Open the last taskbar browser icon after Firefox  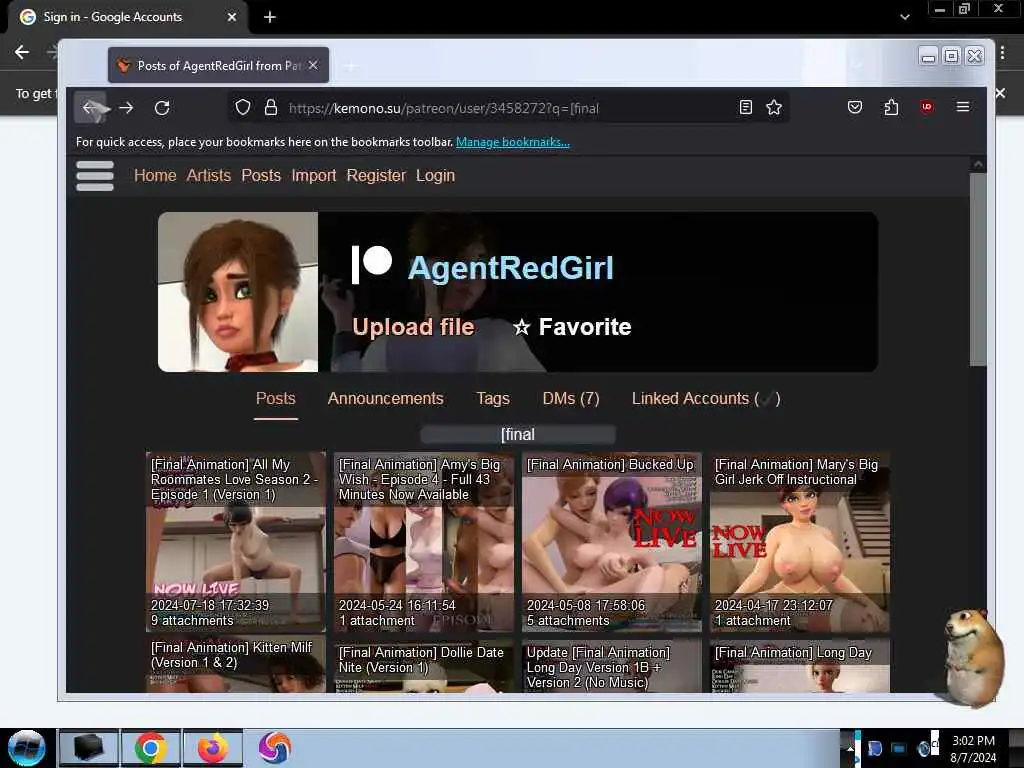click(x=274, y=748)
